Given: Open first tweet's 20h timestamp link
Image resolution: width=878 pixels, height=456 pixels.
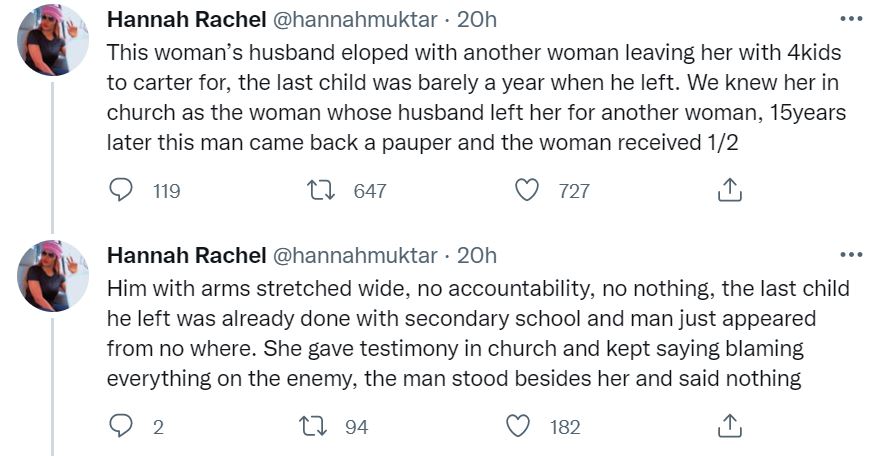Looking at the screenshot, I should coord(477,20).
